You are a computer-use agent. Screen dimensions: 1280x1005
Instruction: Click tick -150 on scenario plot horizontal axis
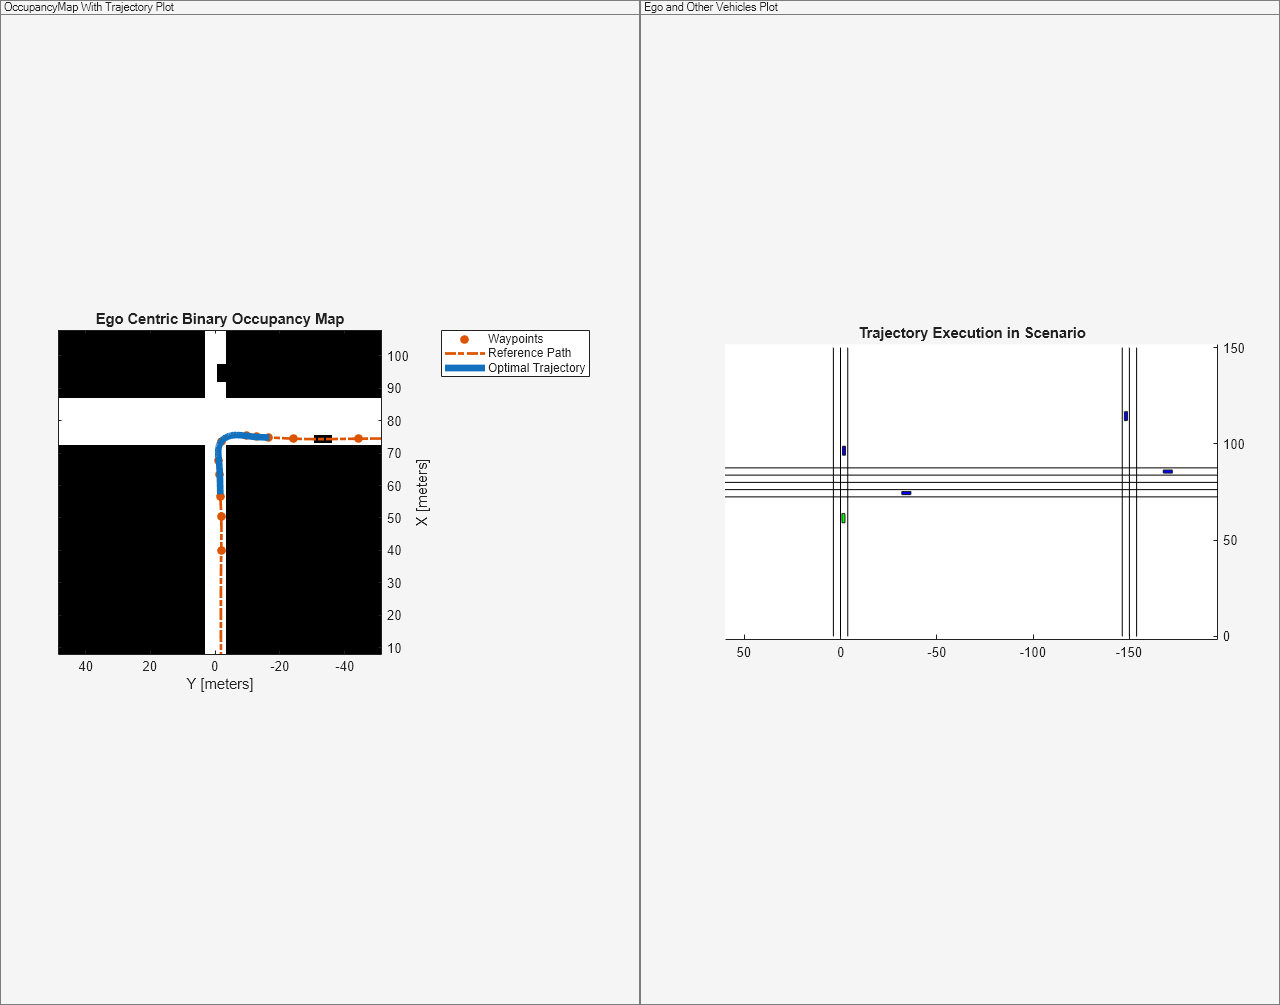pyautogui.click(x=1128, y=652)
